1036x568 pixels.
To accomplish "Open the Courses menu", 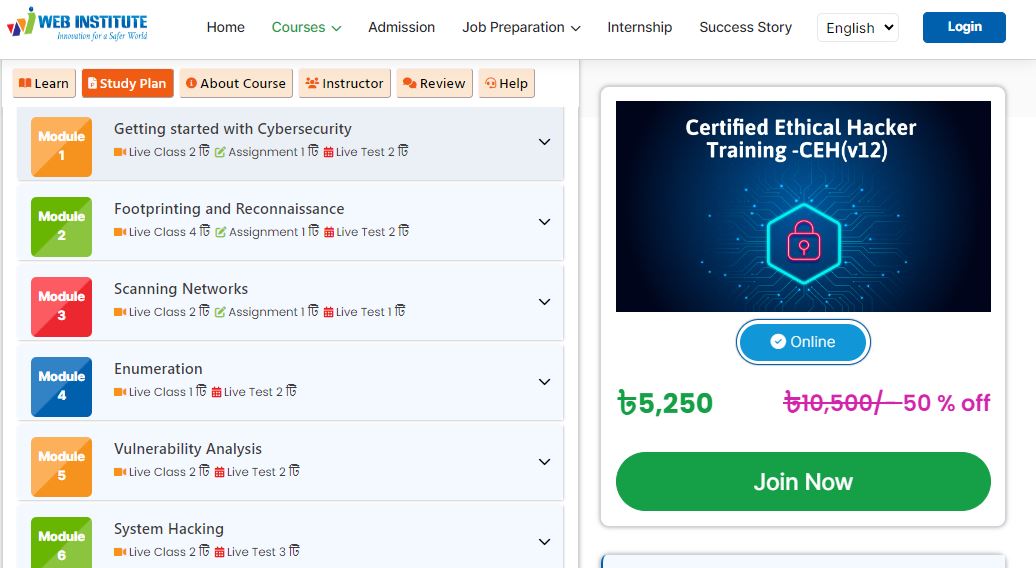I will click(x=307, y=27).
